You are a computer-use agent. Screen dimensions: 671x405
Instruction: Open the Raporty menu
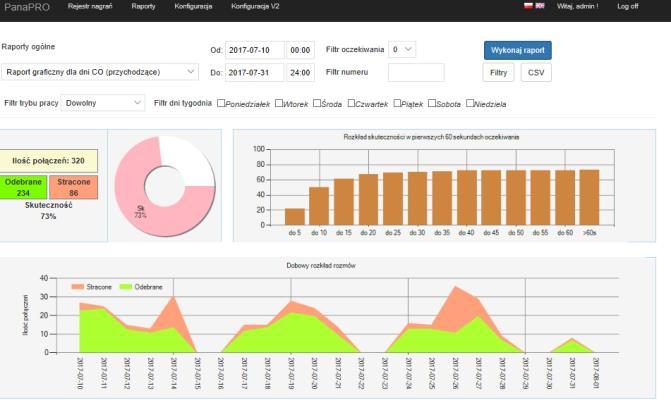pos(143,6)
